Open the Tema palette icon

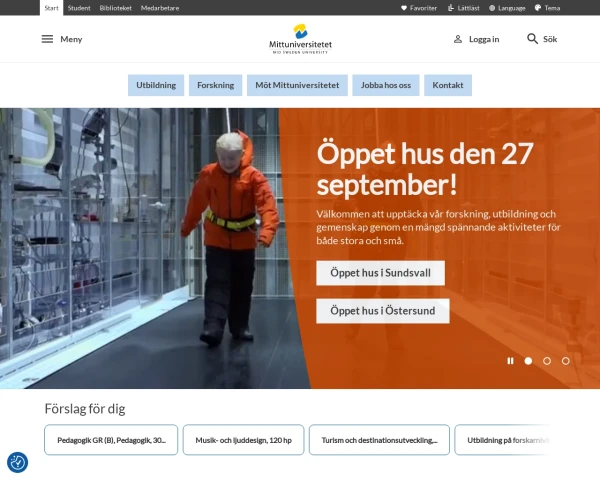coord(538,8)
